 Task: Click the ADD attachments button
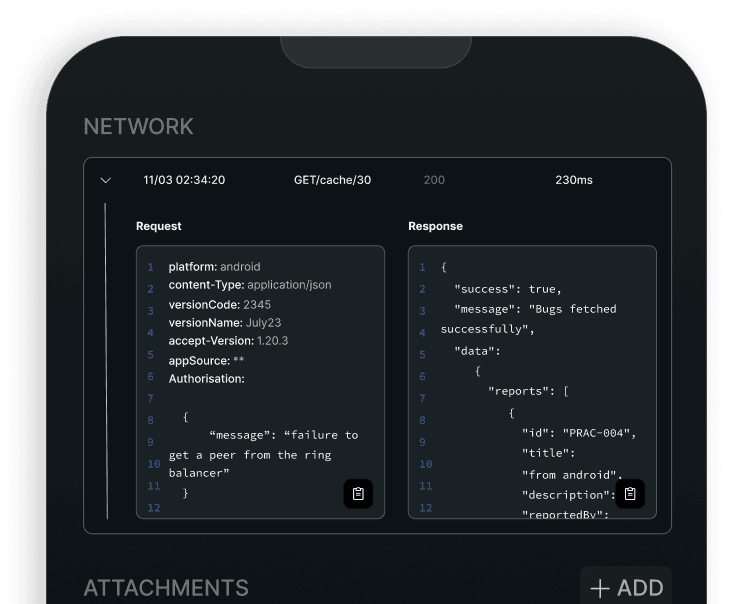[x=626, y=588]
